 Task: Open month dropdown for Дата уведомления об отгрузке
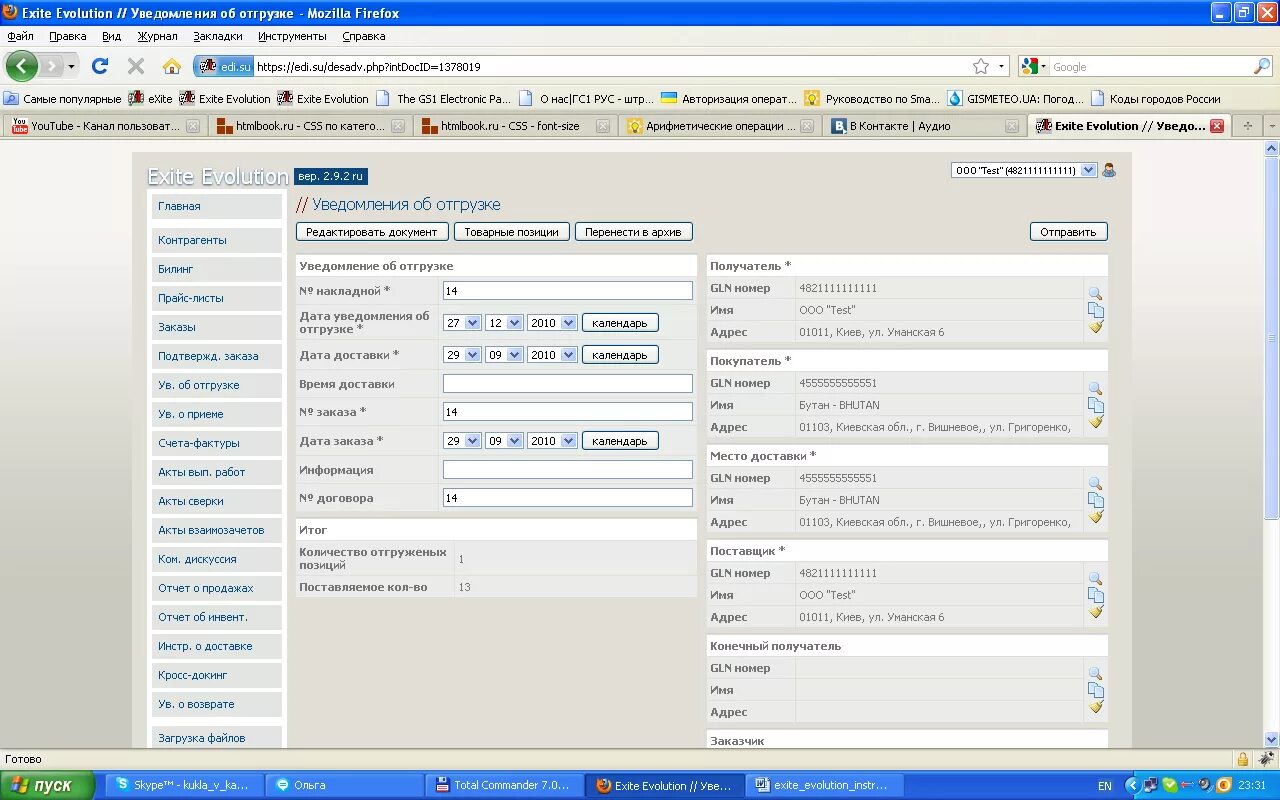point(504,323)
